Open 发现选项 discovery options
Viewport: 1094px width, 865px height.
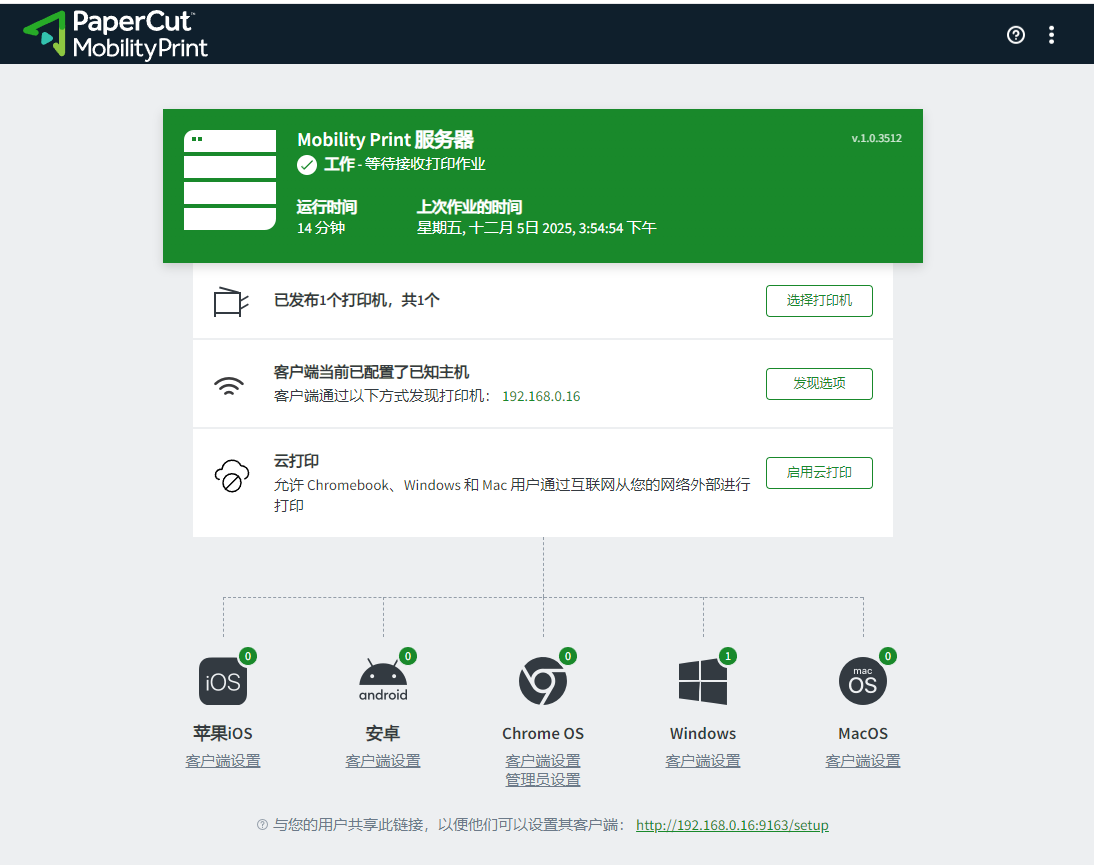tap(819, 384)
